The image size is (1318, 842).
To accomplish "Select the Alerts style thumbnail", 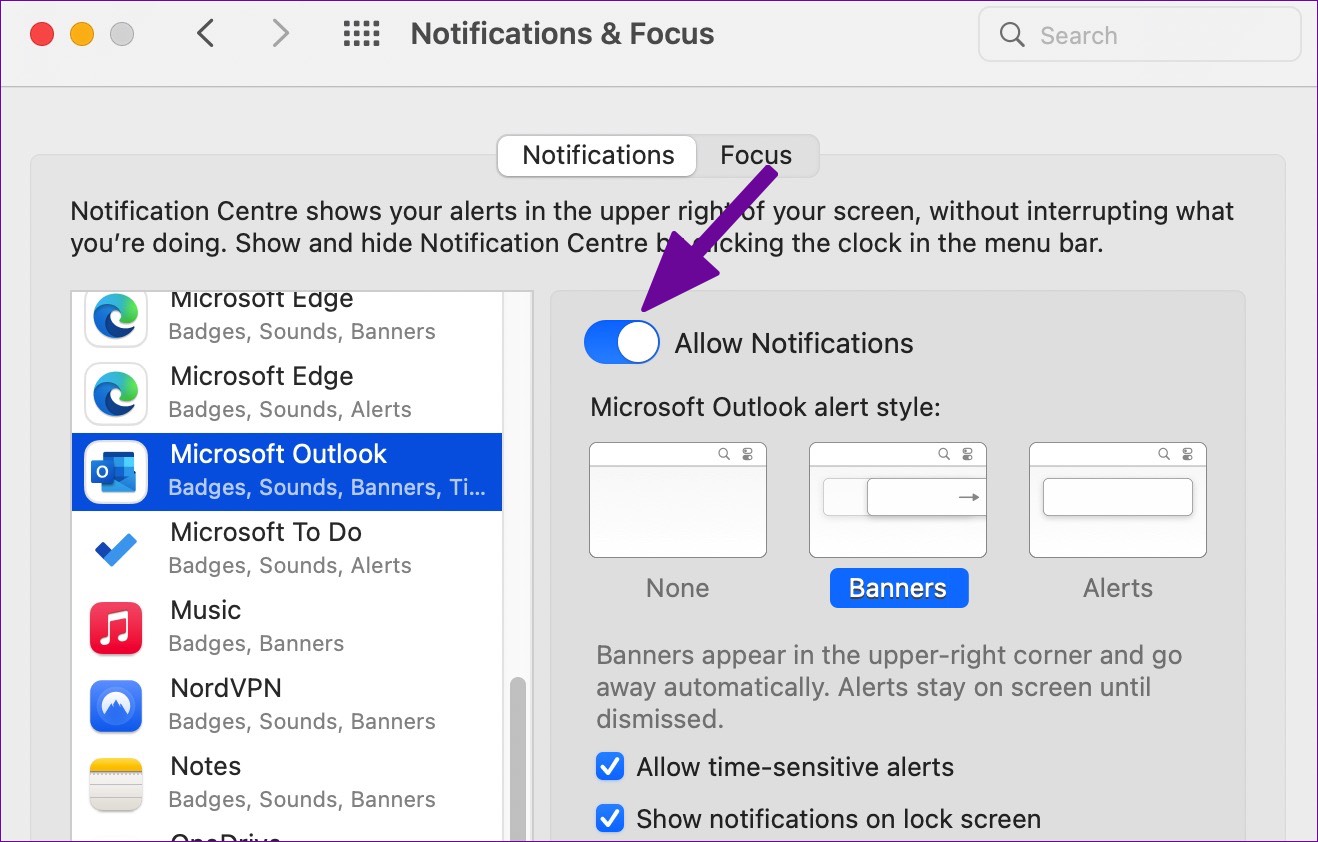I will pos(1117,500).
